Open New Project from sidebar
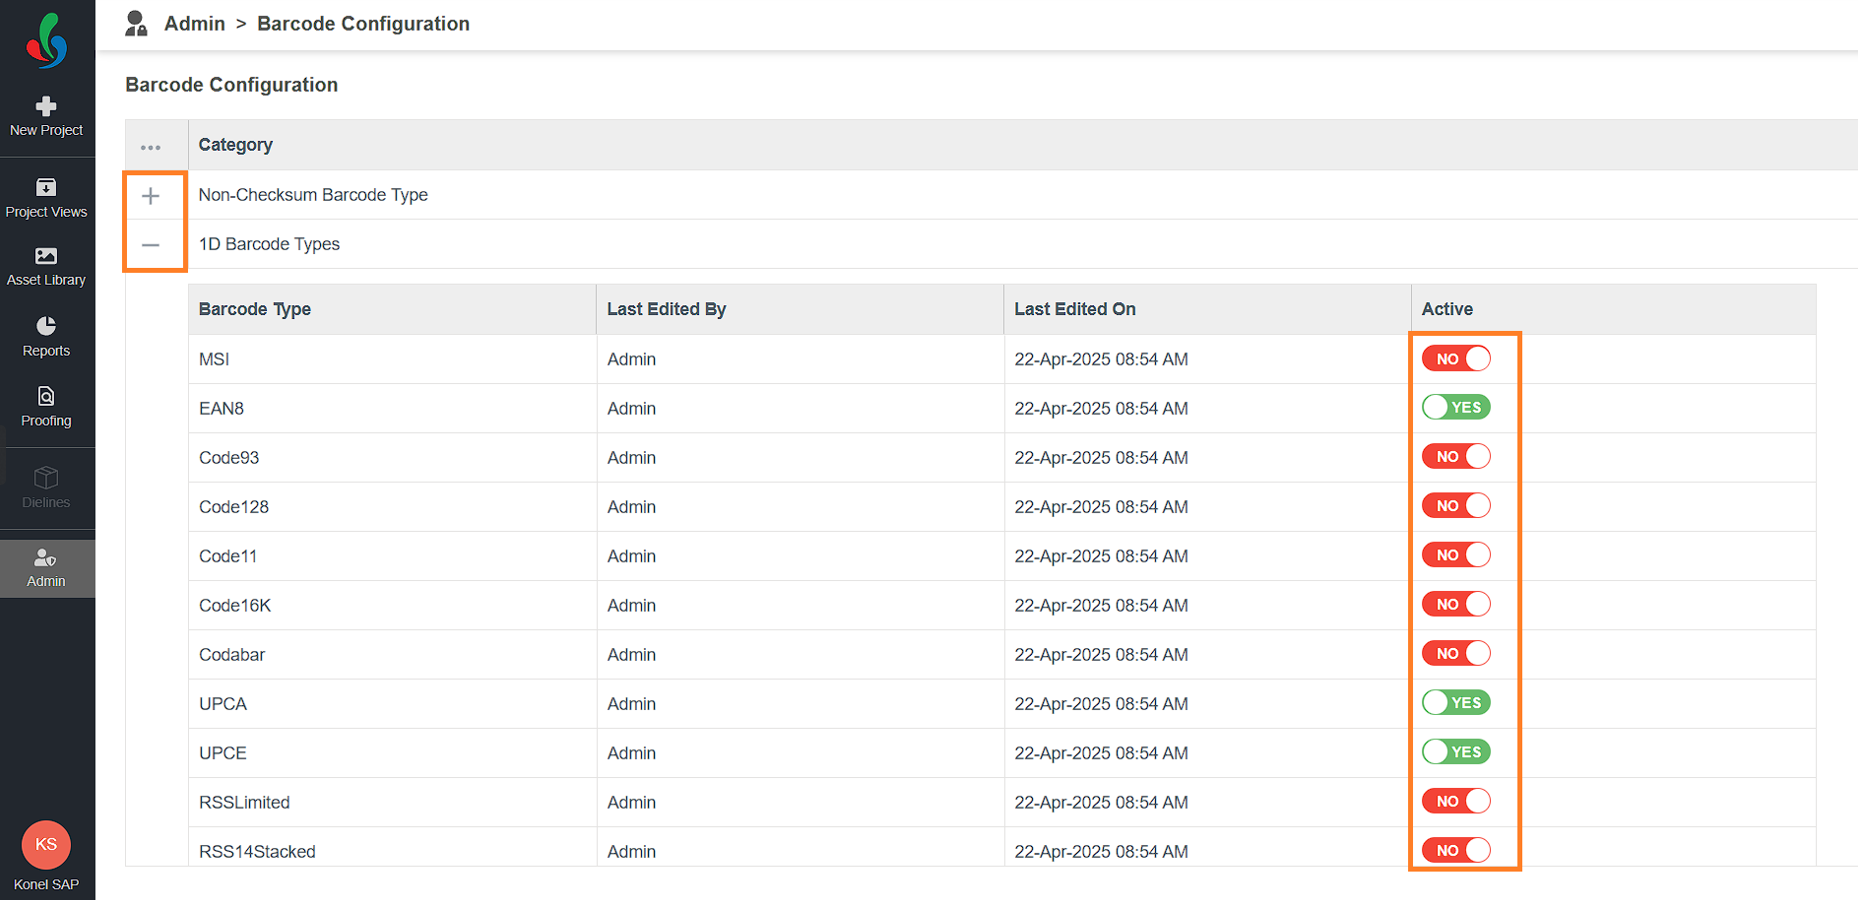This screenshot has width=1858, height=900. tap(46, 117)
